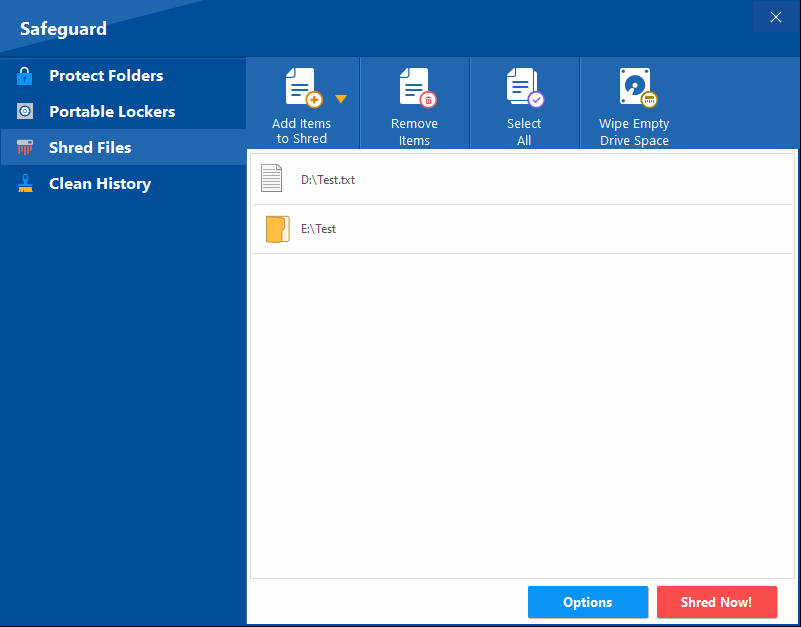Open the Protect Folders section
The width and height of the screenshot is (801, 627).
tap(124, 76)
